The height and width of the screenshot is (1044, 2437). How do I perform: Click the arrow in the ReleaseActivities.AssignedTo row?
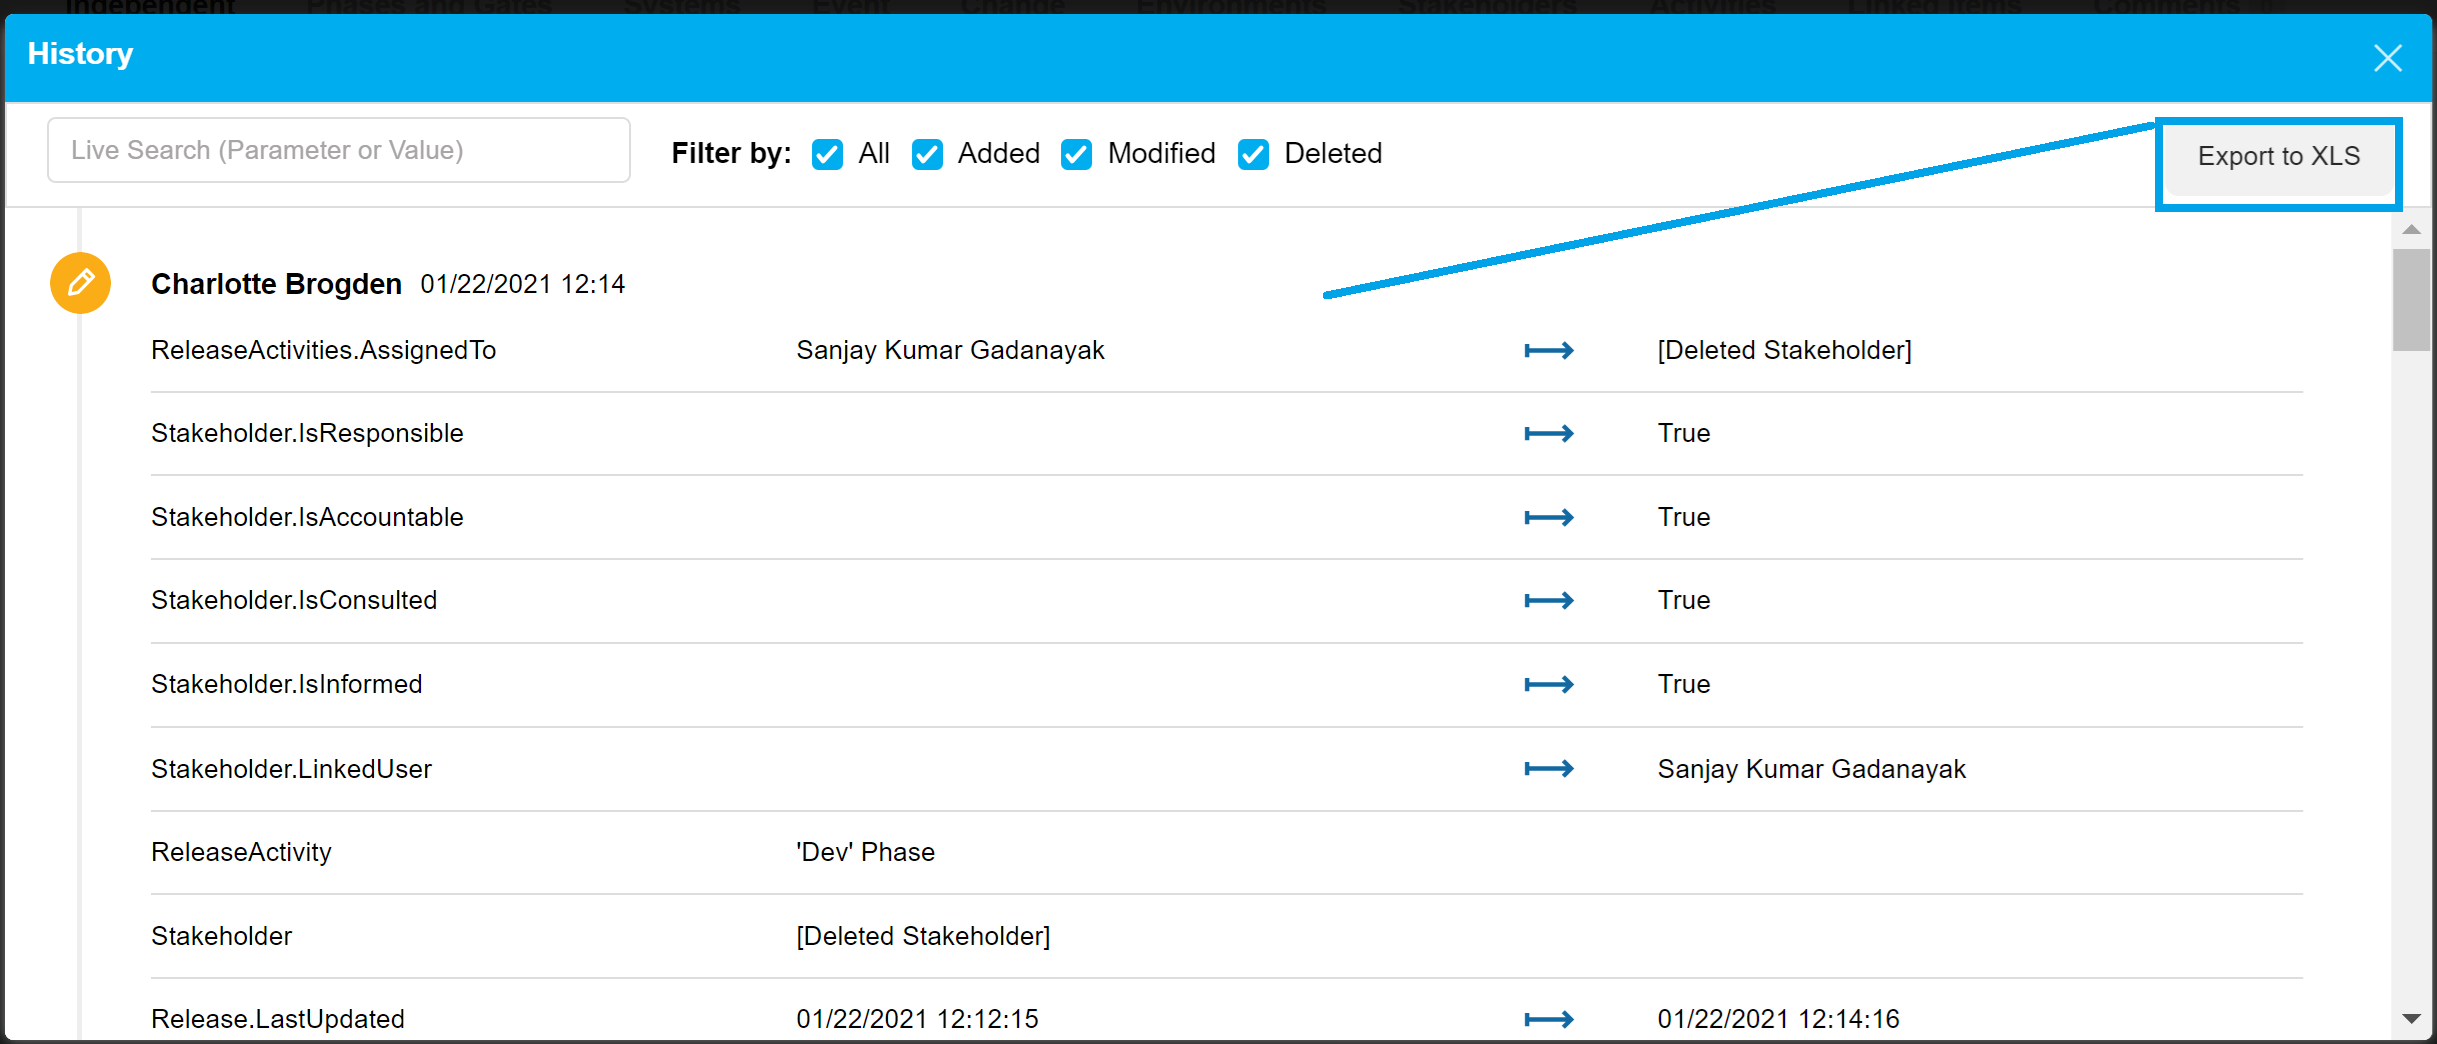(x=1548, y=351)
